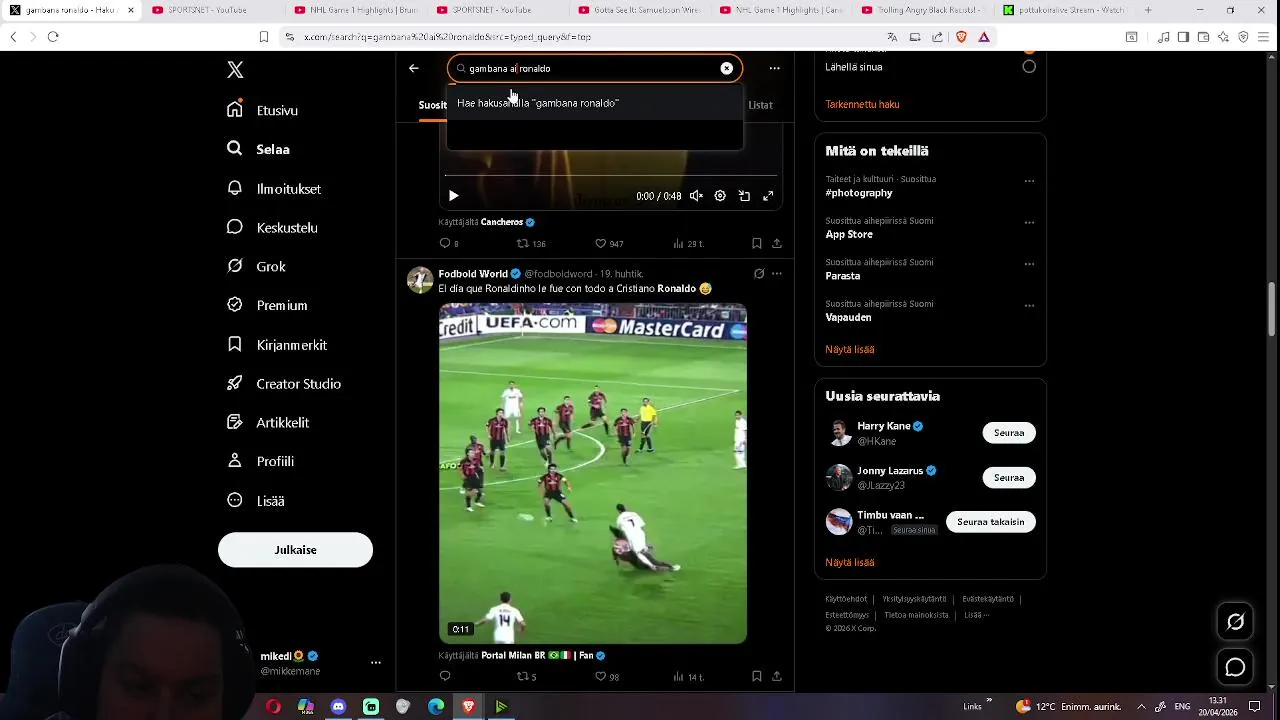Repost the post with 136 reposts

(530, 243)
